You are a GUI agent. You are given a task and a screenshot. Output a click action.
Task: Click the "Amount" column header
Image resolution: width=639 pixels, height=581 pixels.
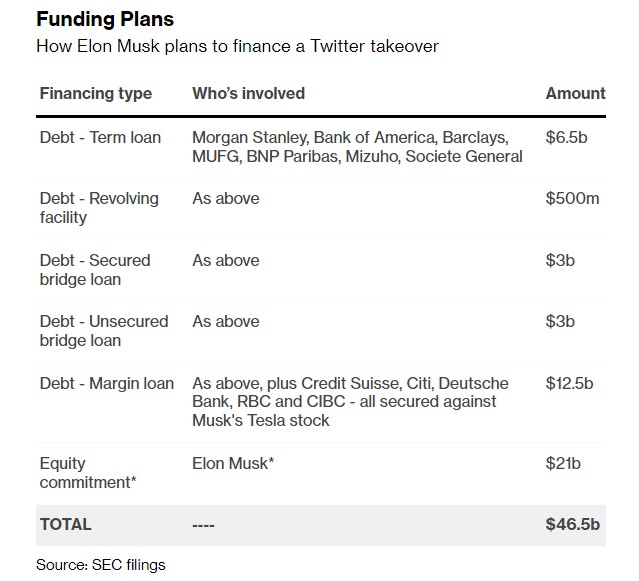575,94
